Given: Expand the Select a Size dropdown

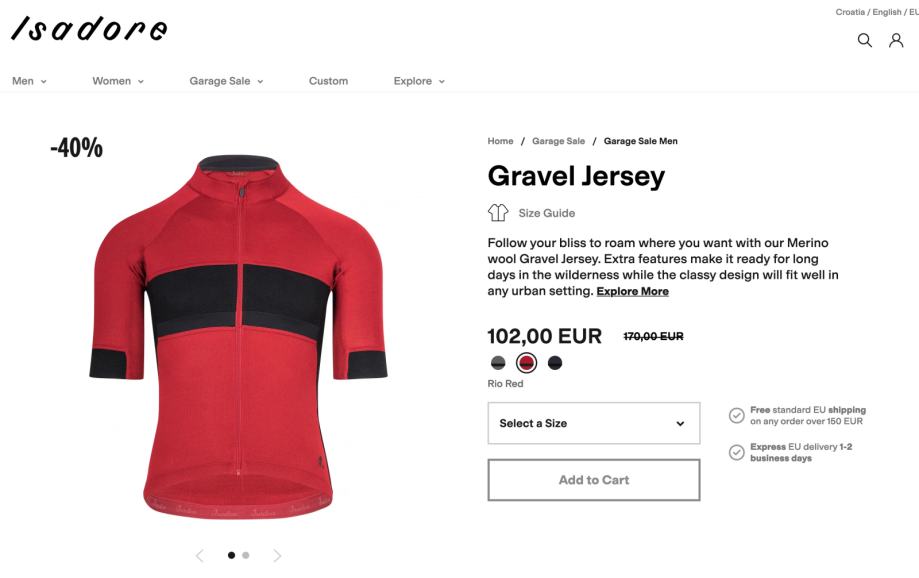Looking at the screenshot, I should [594, 423].
